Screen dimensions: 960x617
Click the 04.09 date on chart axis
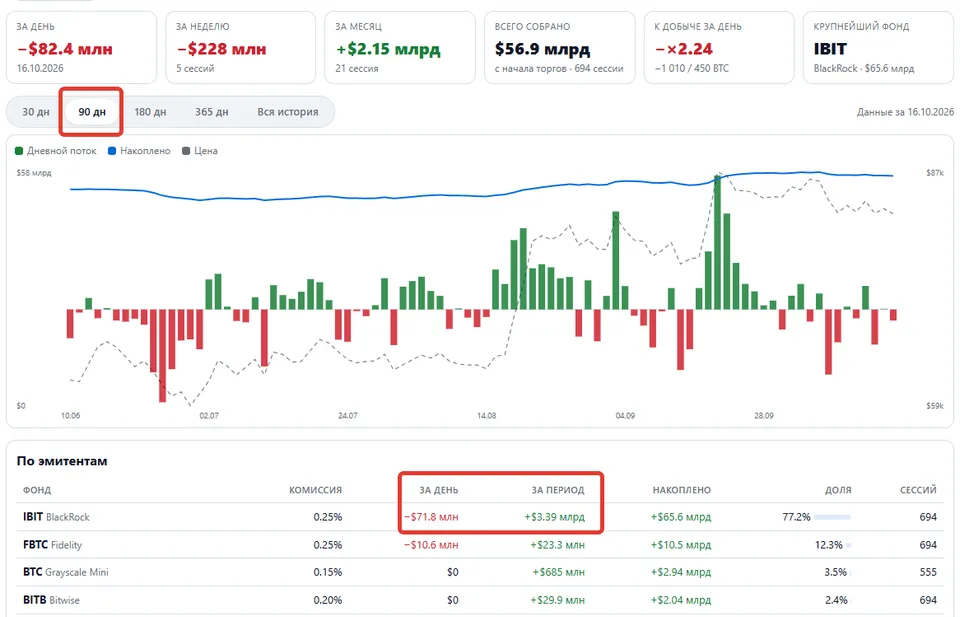click(x=625, y=416)
